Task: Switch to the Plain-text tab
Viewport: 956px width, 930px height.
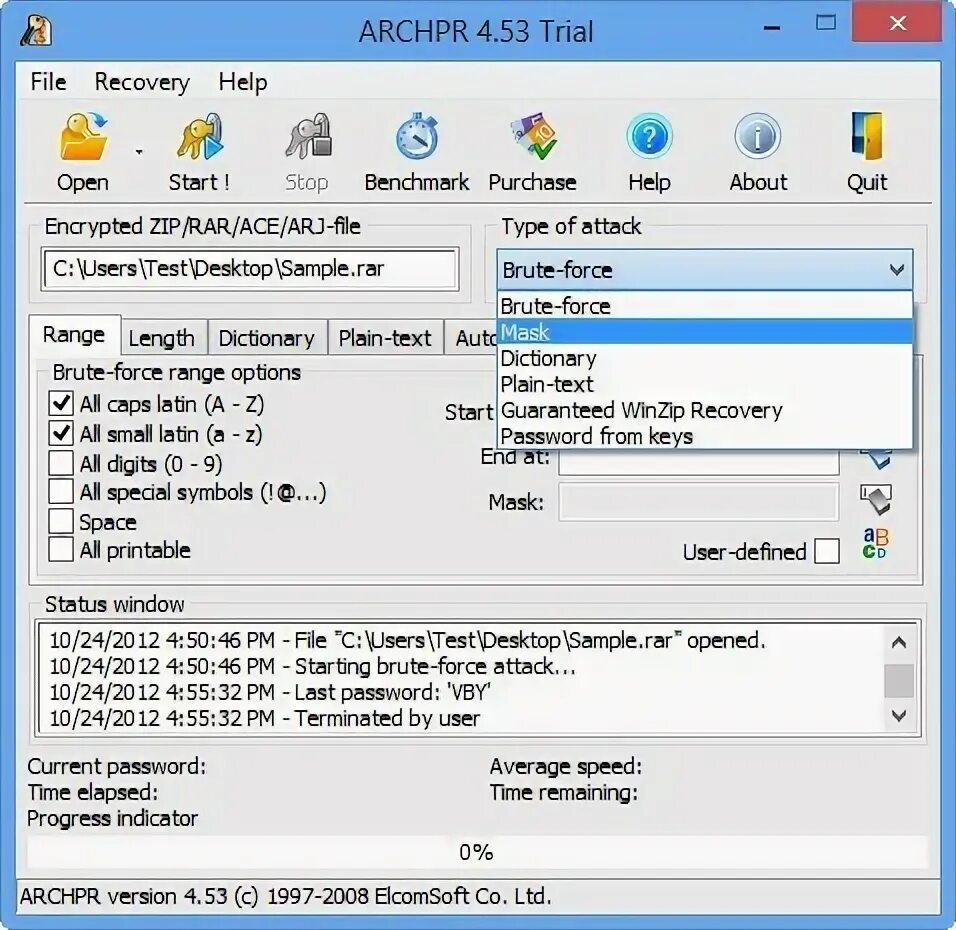Action: (385, 338)
